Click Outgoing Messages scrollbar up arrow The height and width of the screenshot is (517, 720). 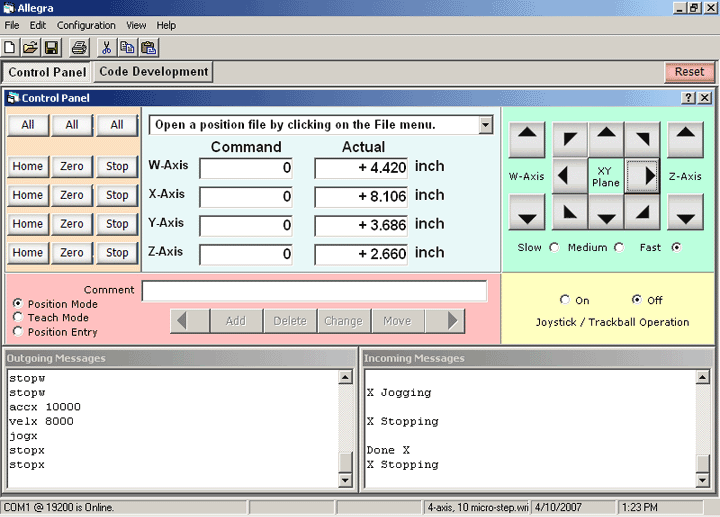click(x=345, y=377)
